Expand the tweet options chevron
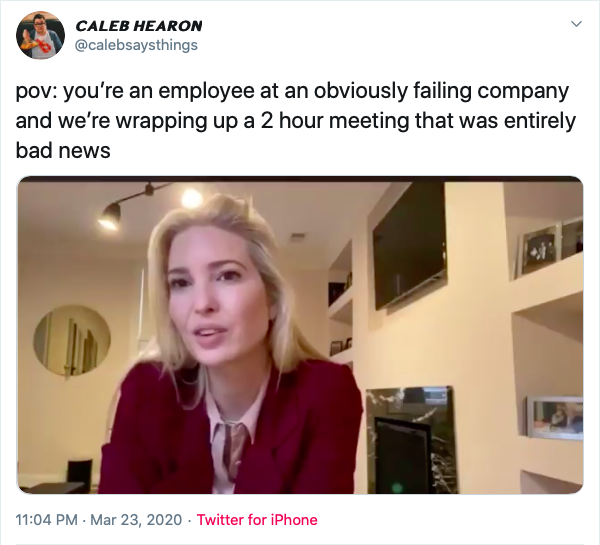The image size is (600, 545). 575,23
